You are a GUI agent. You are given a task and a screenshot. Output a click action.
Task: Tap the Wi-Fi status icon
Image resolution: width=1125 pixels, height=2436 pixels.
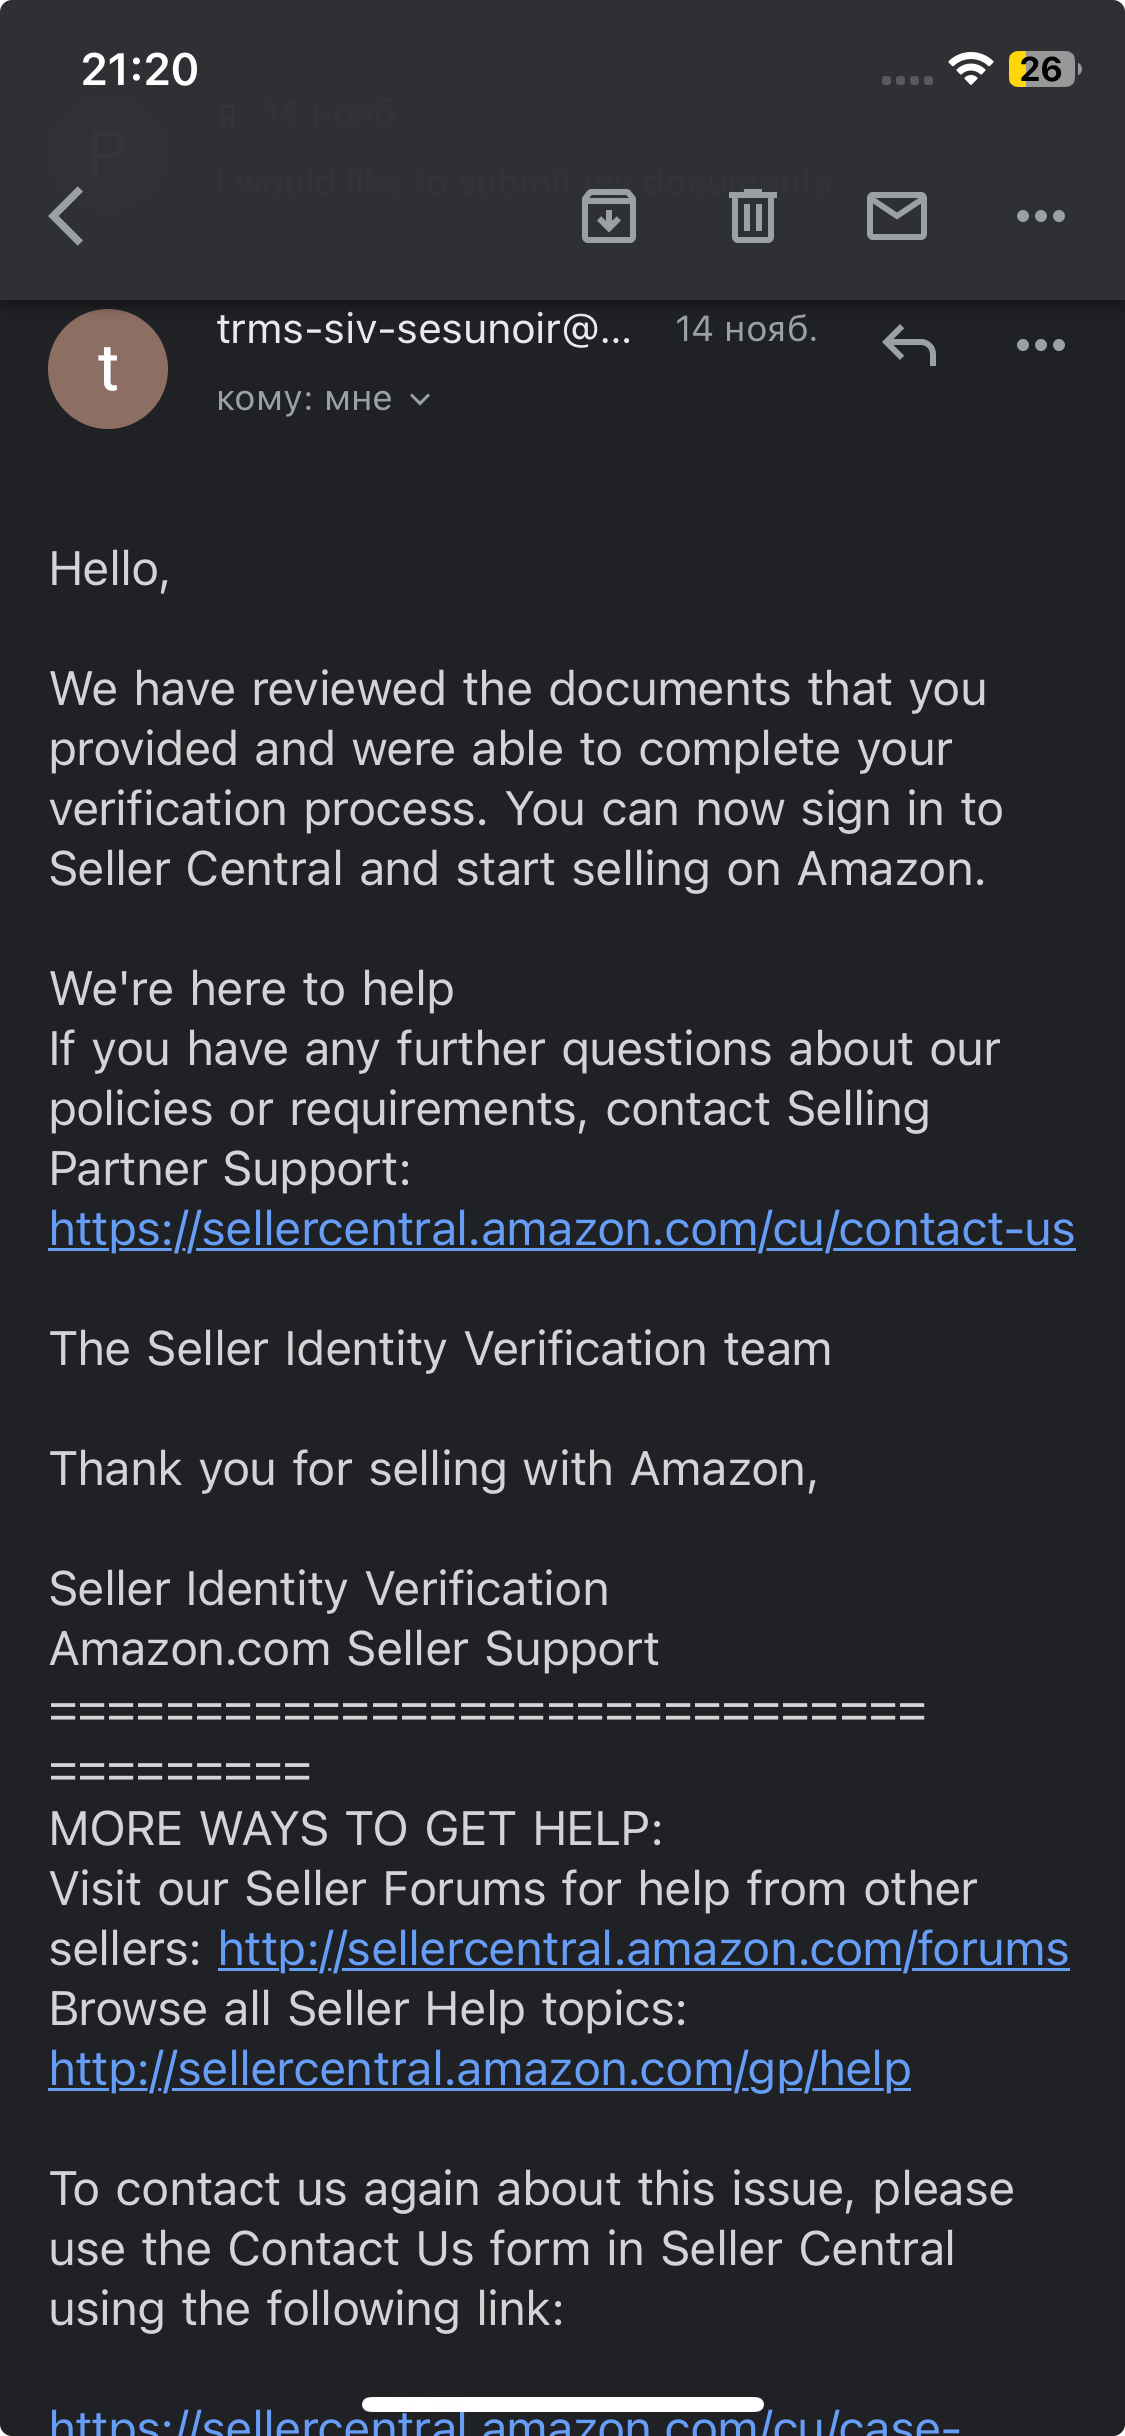pos(970,69)
